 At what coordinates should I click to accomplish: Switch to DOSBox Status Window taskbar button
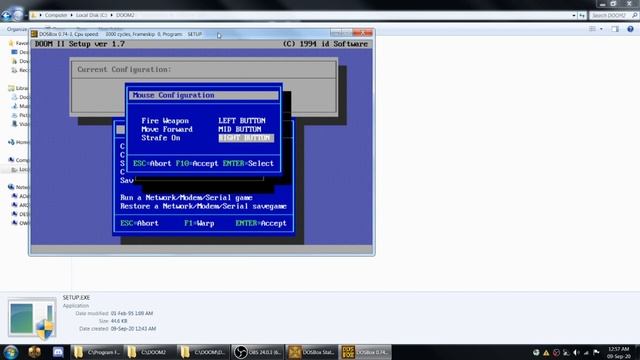pos(311,352)
